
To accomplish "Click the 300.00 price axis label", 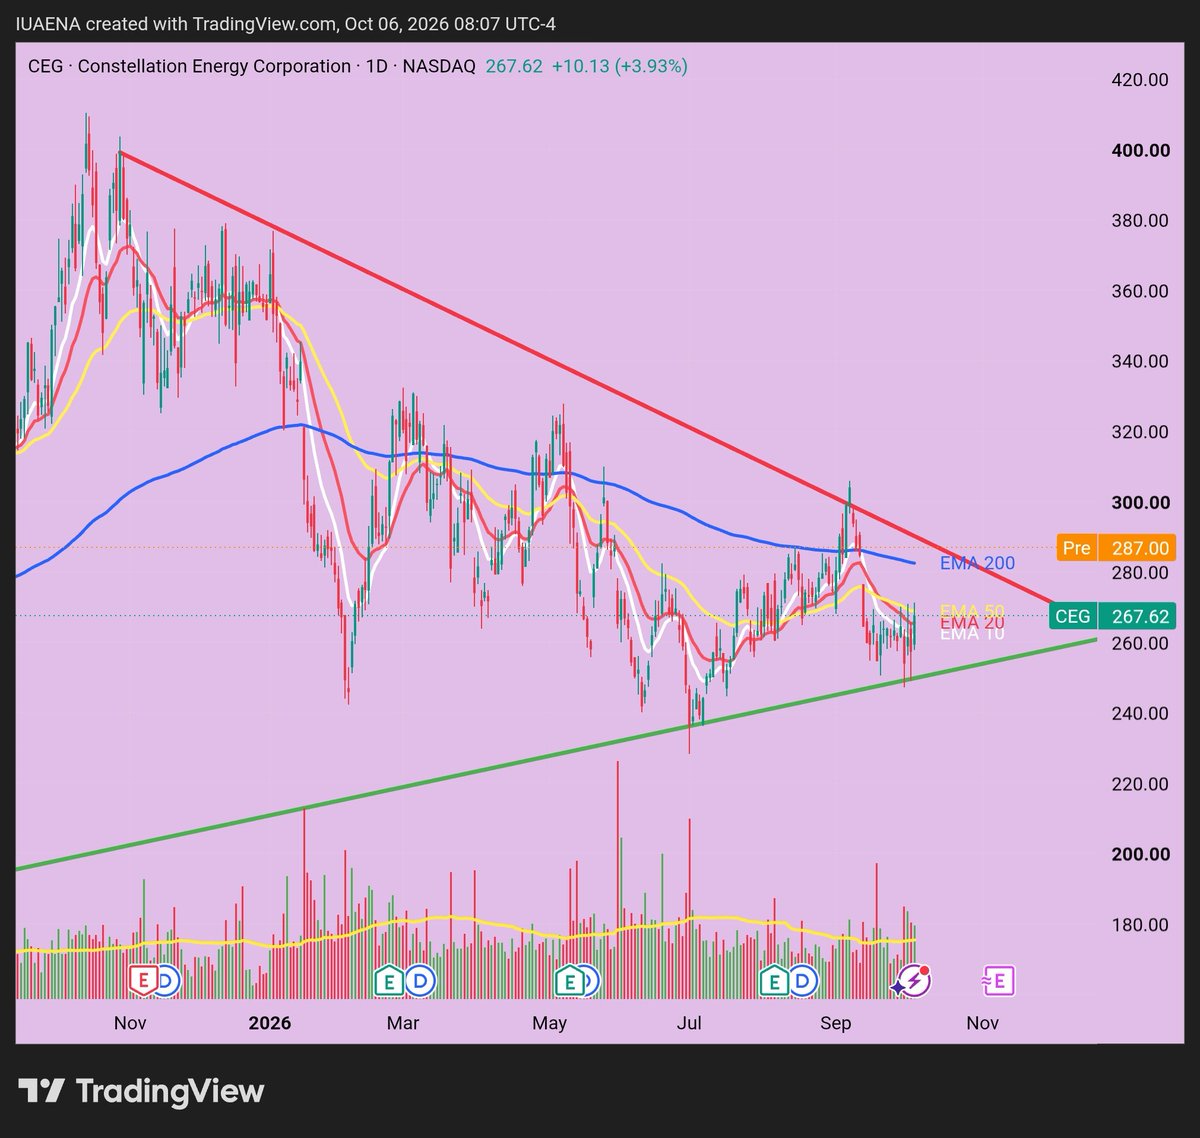I will tap(1143, 503).
